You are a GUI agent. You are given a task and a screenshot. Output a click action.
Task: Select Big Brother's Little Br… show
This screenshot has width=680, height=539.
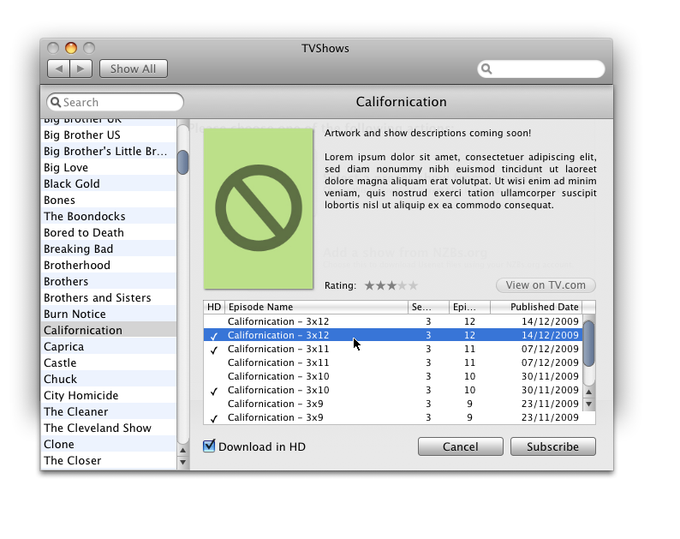[x=109, y=151]
